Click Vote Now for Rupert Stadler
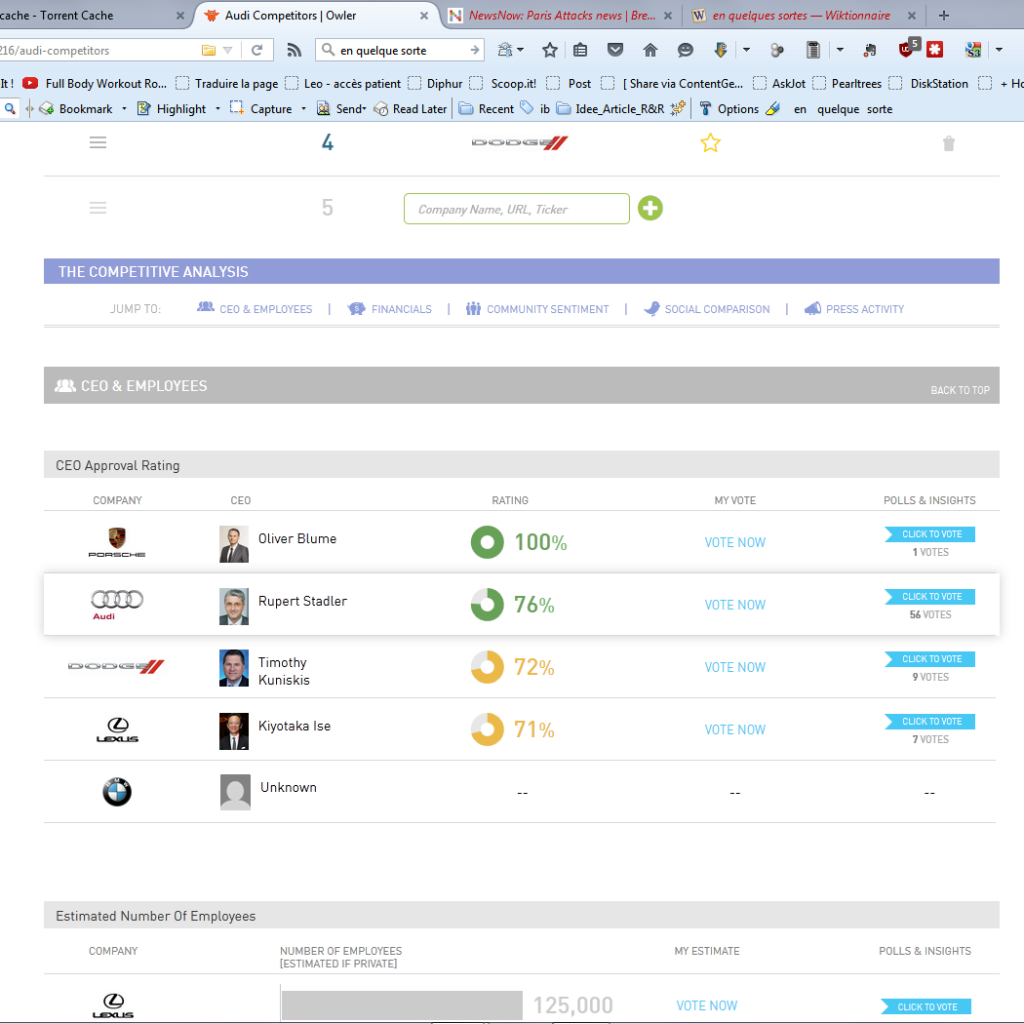1024x1024 pixels. point(735,605)
